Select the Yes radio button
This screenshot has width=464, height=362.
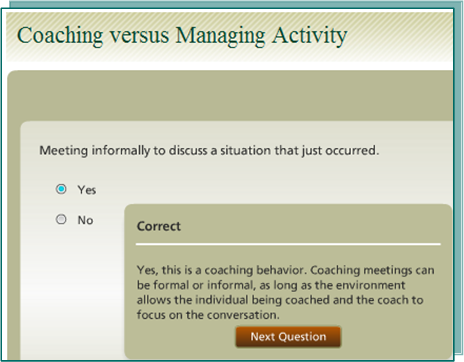61,189
